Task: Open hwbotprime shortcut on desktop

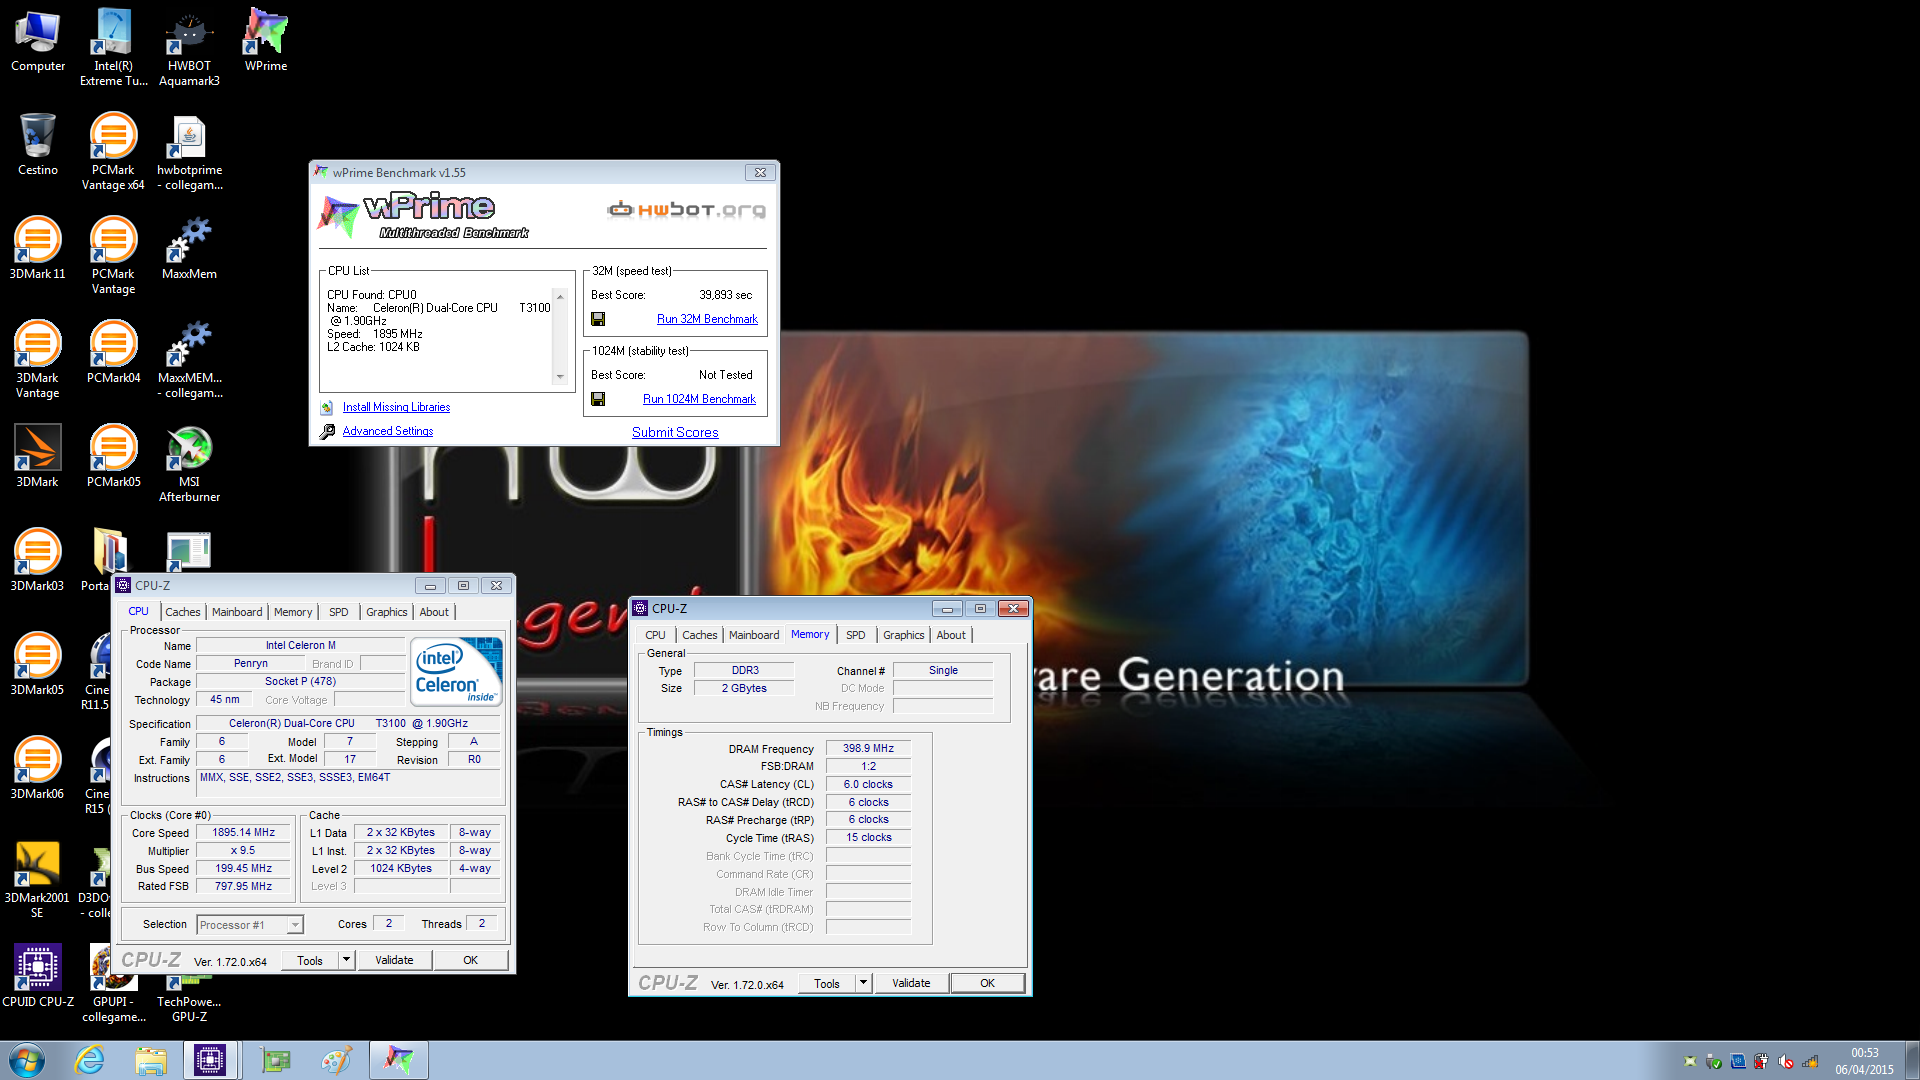Action: 189,151
